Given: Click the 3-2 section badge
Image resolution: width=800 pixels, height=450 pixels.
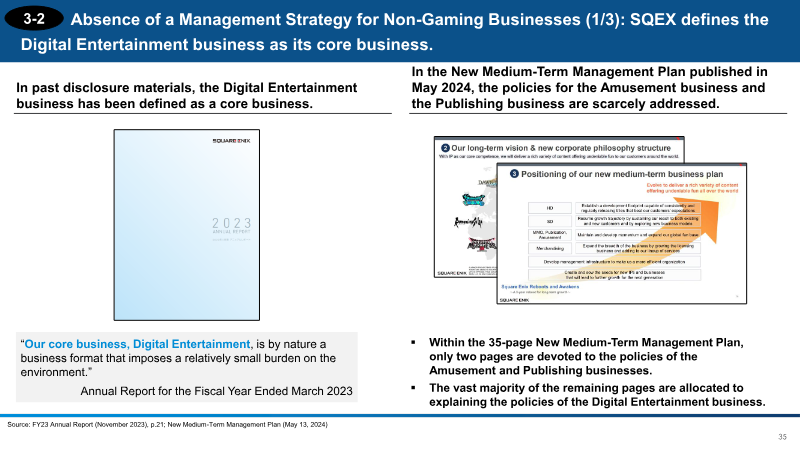Looking at the screenshot, I should coord(34,19).
